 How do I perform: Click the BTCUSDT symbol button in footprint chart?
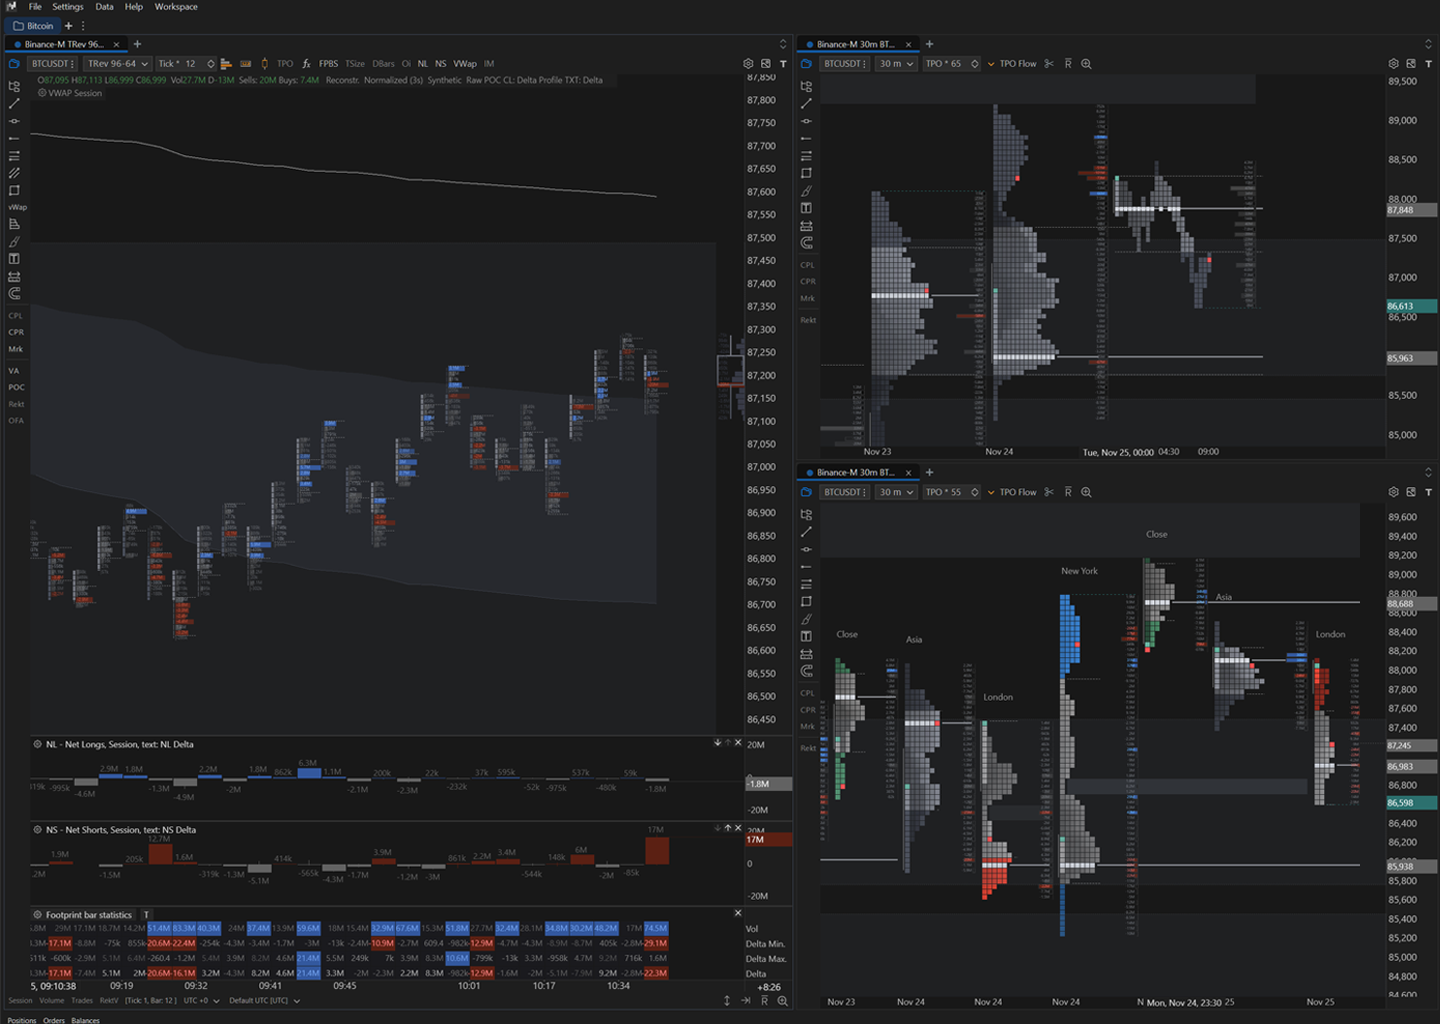click(x=53, y=64)
